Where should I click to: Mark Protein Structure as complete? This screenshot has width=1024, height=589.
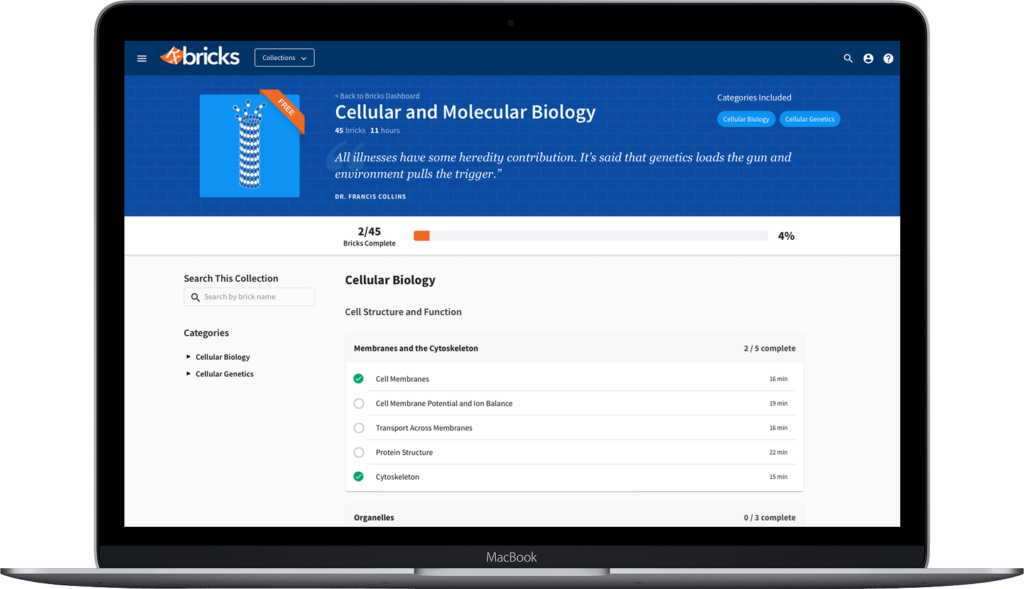click(359, 452)
